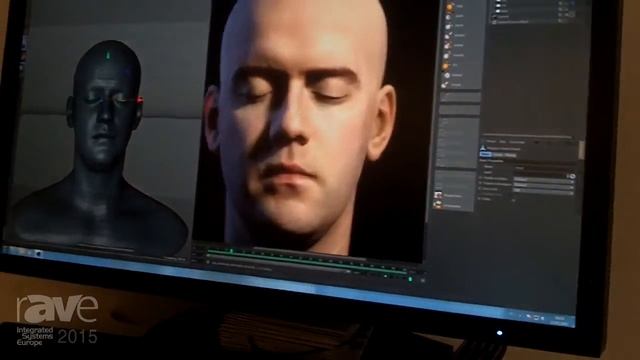Click the red-and-white thumbnail in the lower-left panel
The height and width of the screenshot is (360, 640).
438,195
